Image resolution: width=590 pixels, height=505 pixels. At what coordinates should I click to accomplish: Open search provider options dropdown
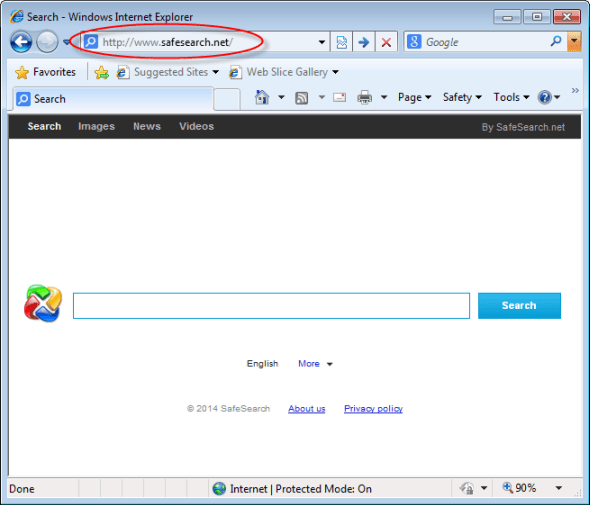[x=574, y=42]
